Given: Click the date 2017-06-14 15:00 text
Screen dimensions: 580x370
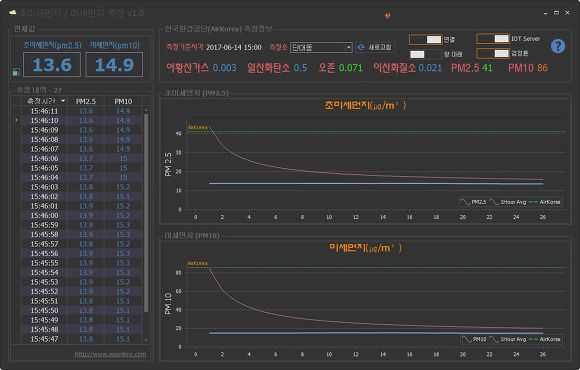Looking at the screenshot, I should tap(234, 47).
